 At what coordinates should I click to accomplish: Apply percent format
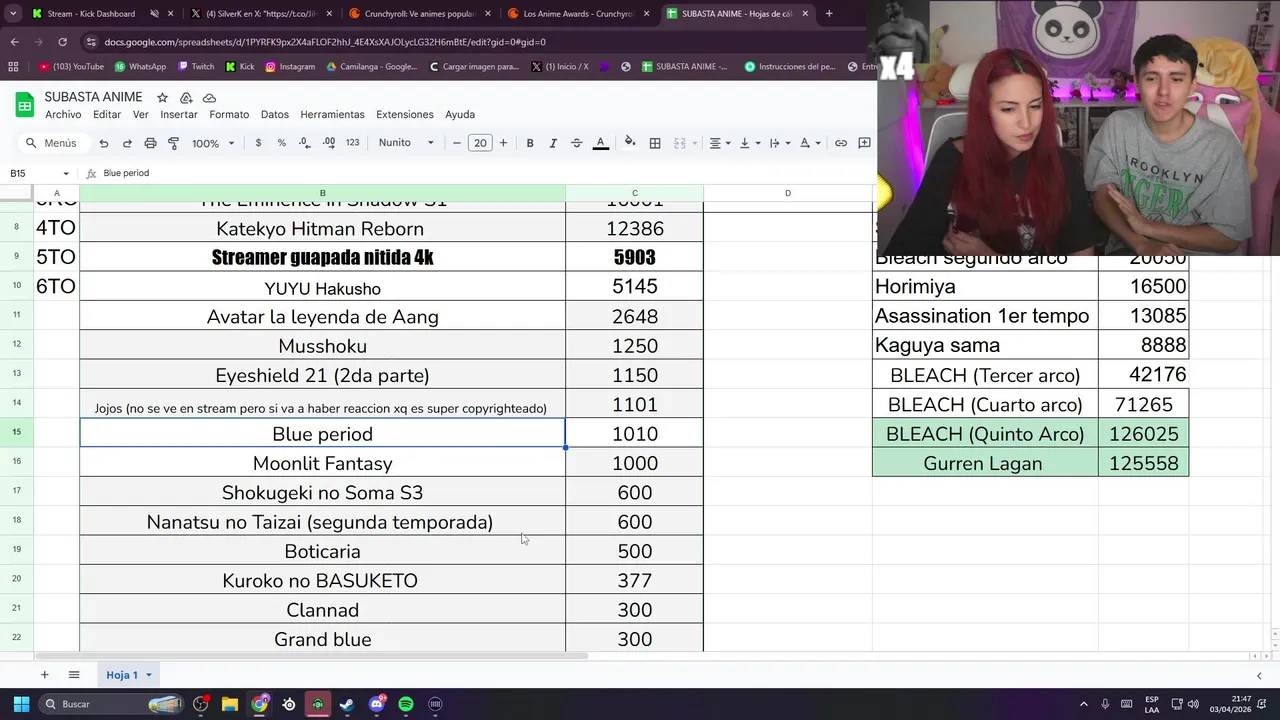[x=282, y=143]
